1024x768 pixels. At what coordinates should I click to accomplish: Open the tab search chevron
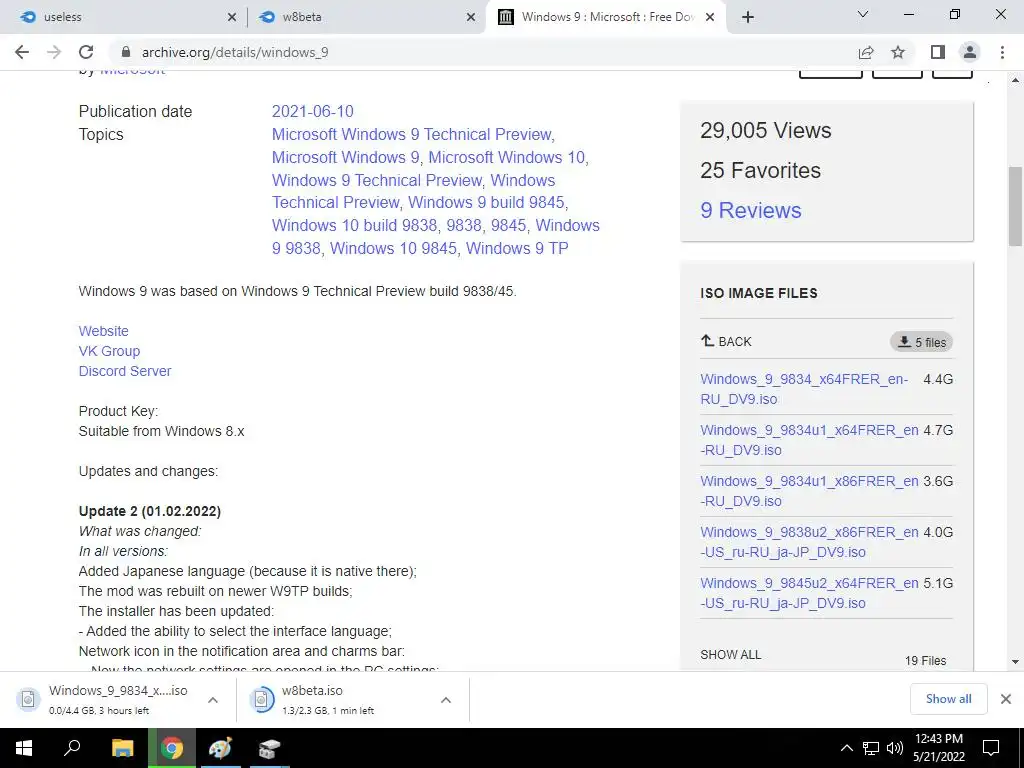click(863, 14)
